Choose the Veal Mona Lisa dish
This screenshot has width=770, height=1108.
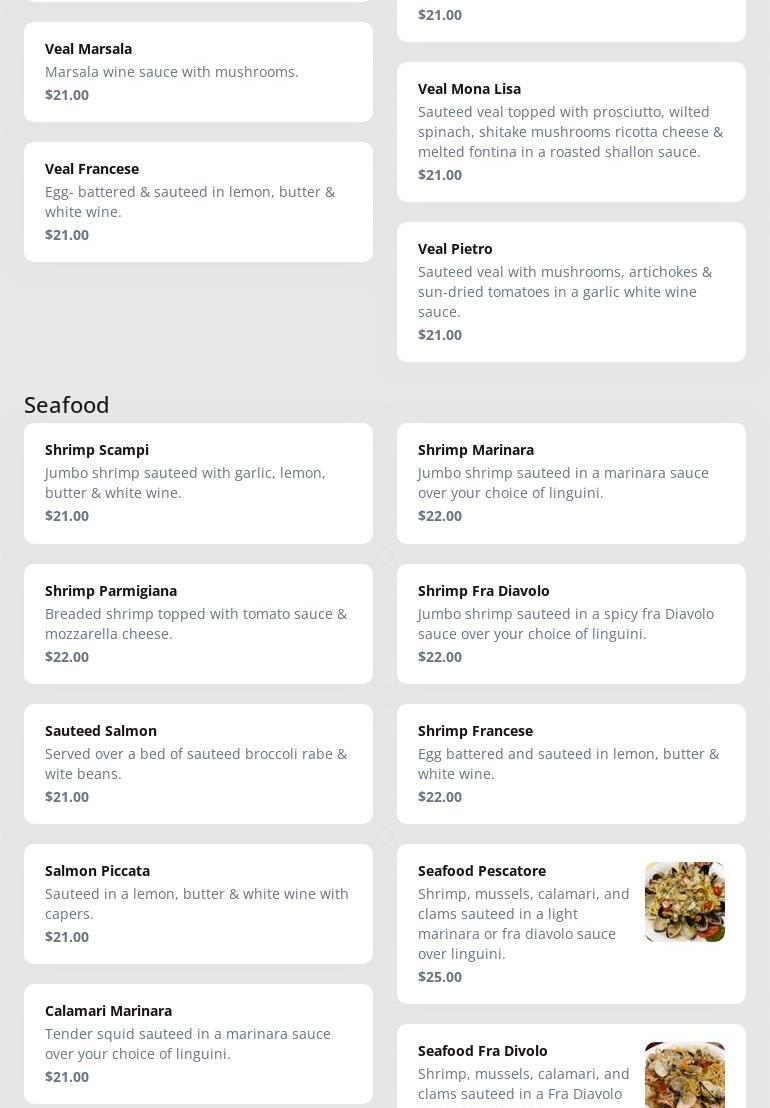[571, 132]
